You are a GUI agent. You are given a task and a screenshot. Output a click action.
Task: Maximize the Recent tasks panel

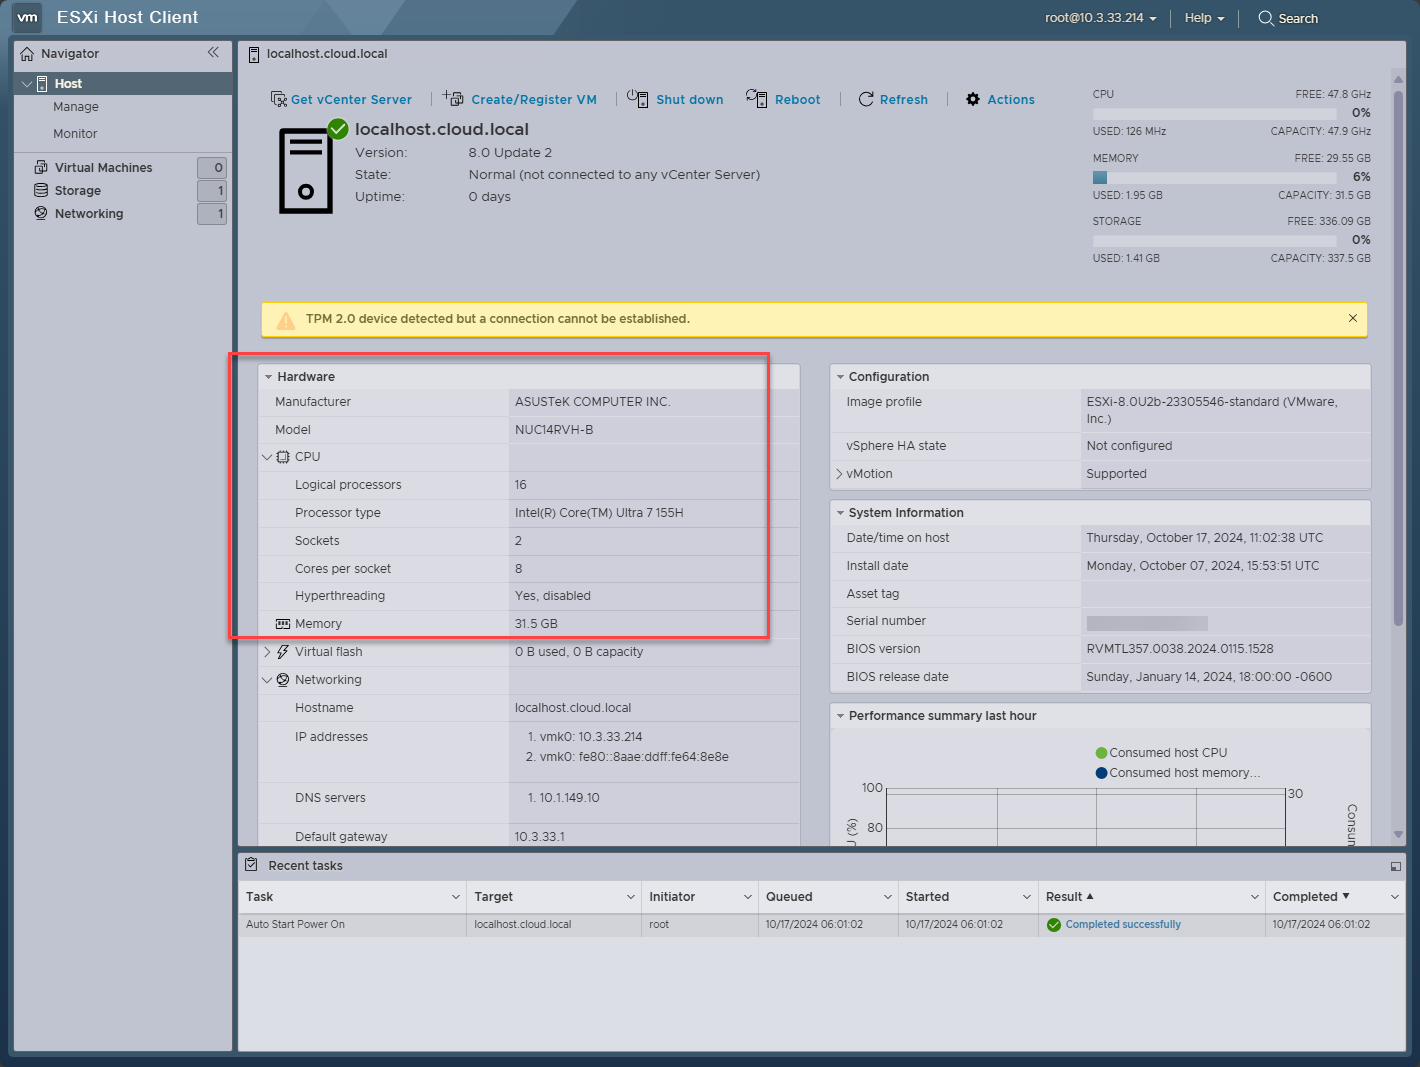tap(1395, 866)
